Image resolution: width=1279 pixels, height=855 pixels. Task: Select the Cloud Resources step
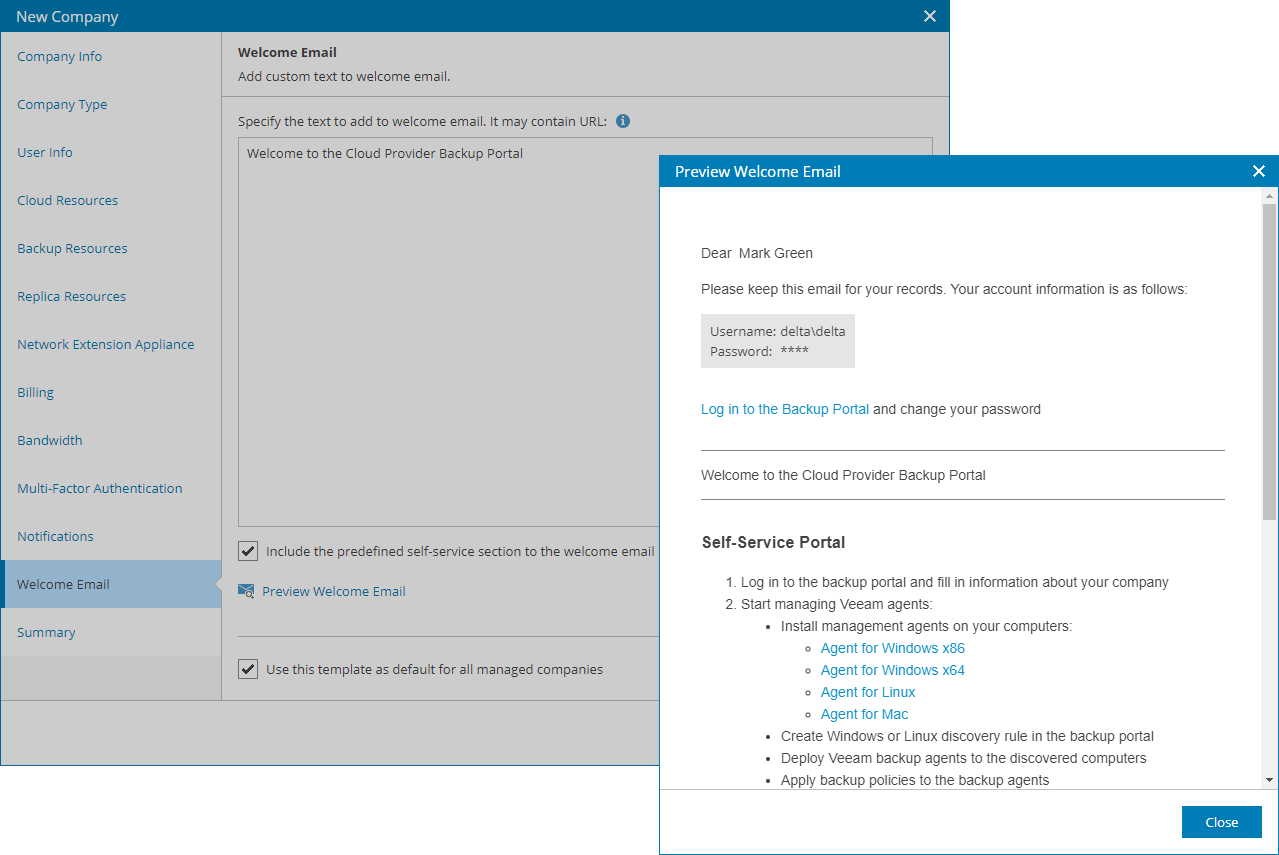[x=111, y=200]
